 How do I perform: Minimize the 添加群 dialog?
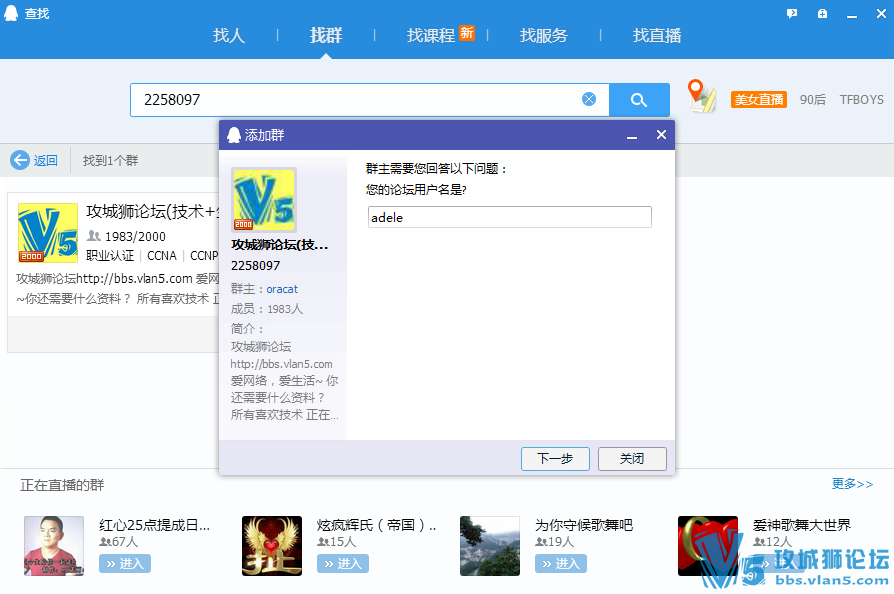click(632, 135)
